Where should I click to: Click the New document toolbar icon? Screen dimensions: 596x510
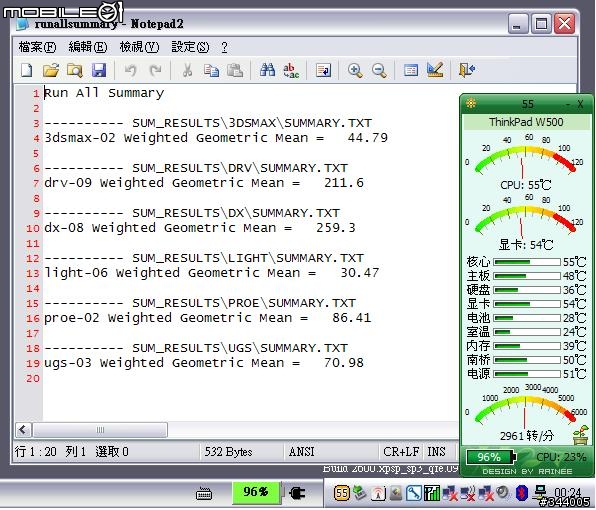pyautogui.click(x=27, y=70)
